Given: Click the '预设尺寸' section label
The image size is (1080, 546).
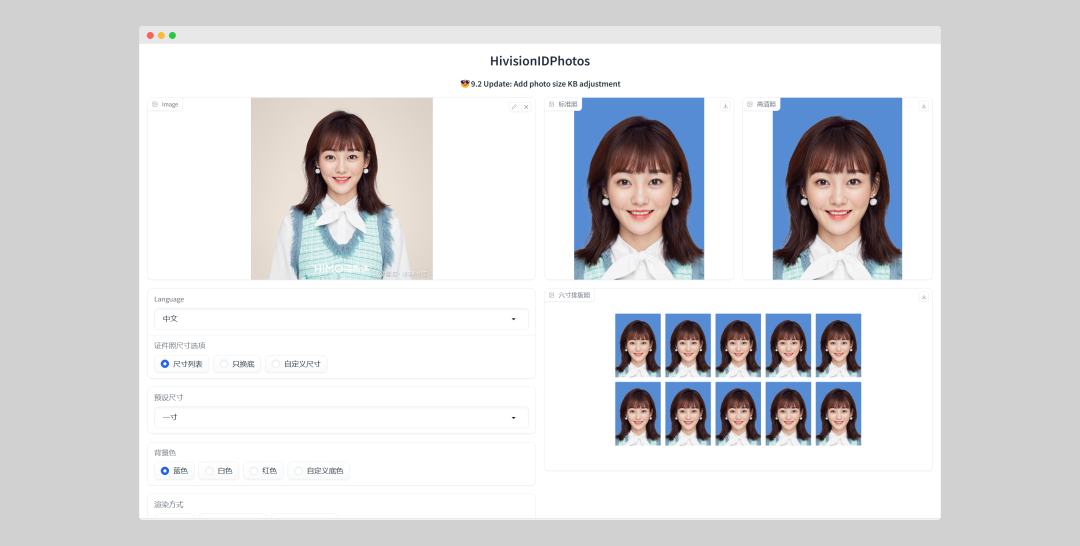Looking at the screenshot, I should [169, 398].
